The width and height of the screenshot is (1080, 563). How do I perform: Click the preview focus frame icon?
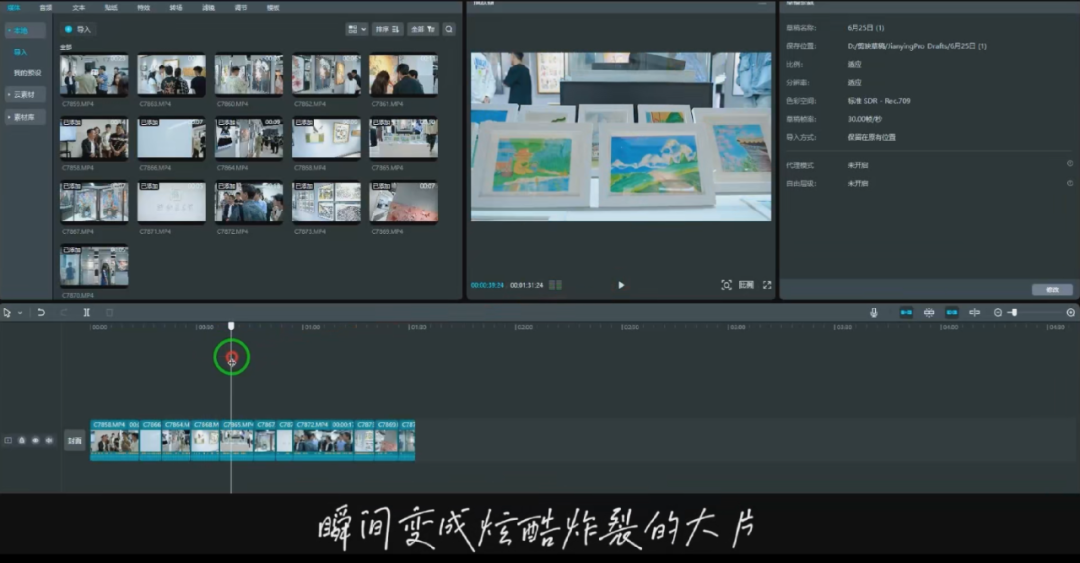726,285
